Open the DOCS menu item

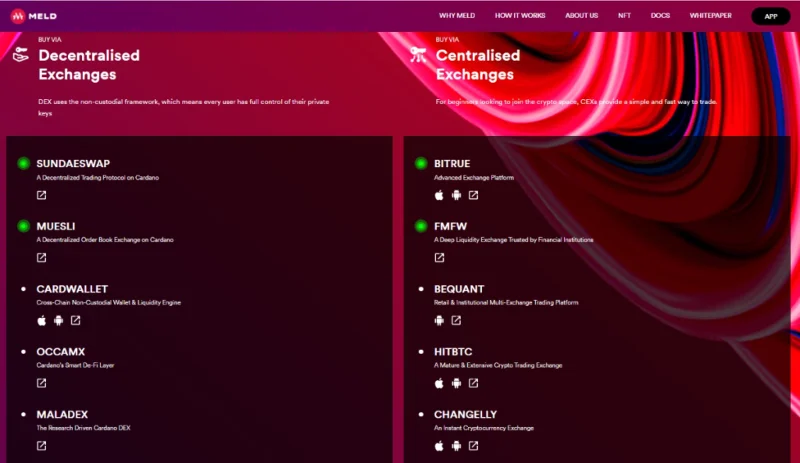coord(660,16)
